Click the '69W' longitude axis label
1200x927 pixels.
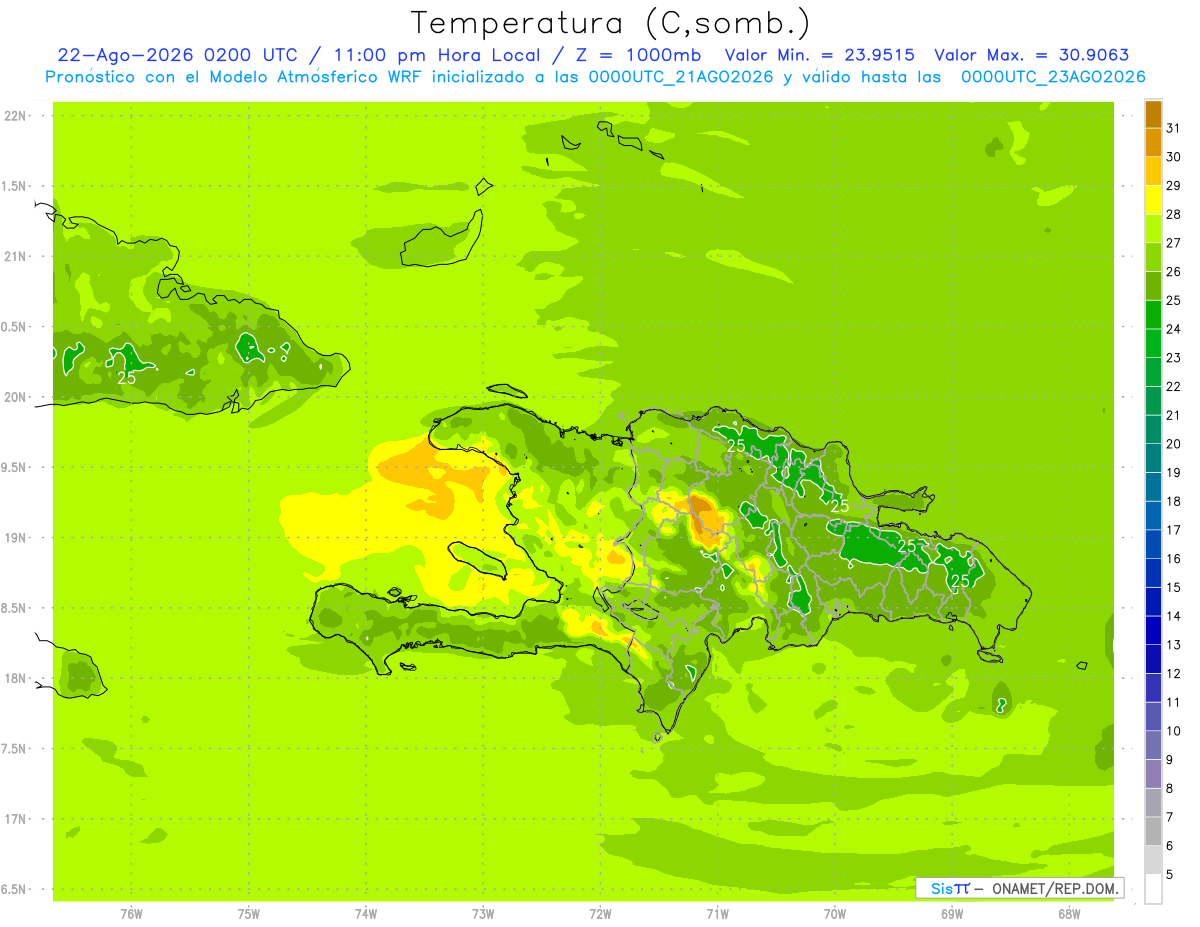(952, 914)
